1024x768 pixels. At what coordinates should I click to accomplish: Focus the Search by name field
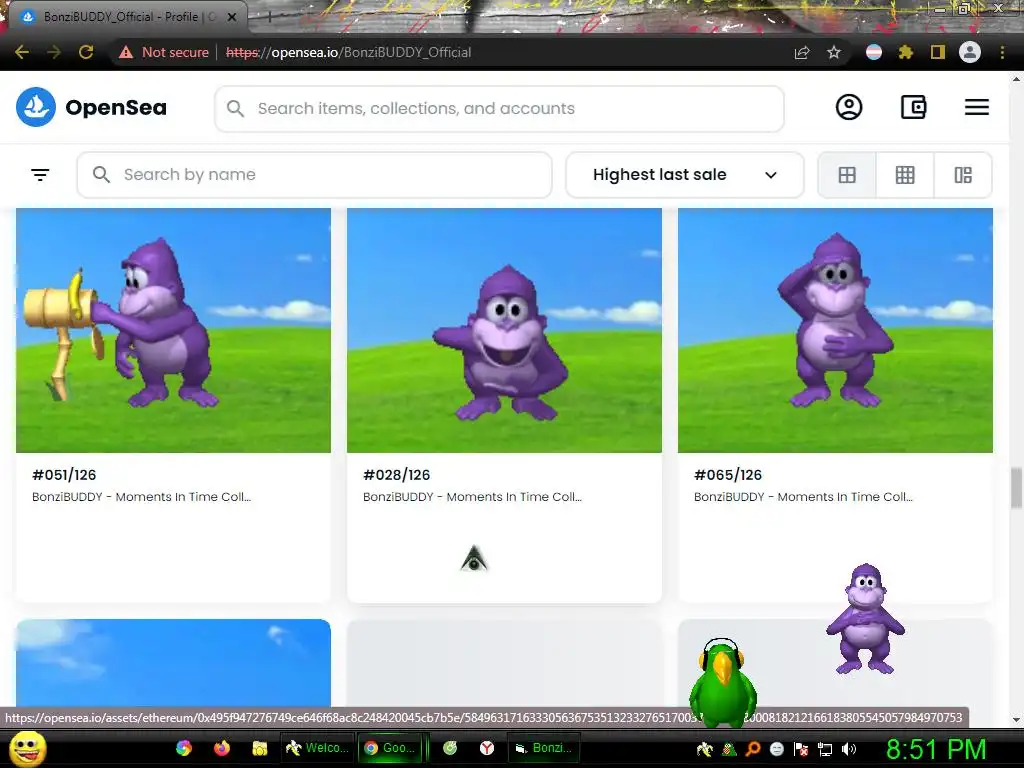click(314, 175)
